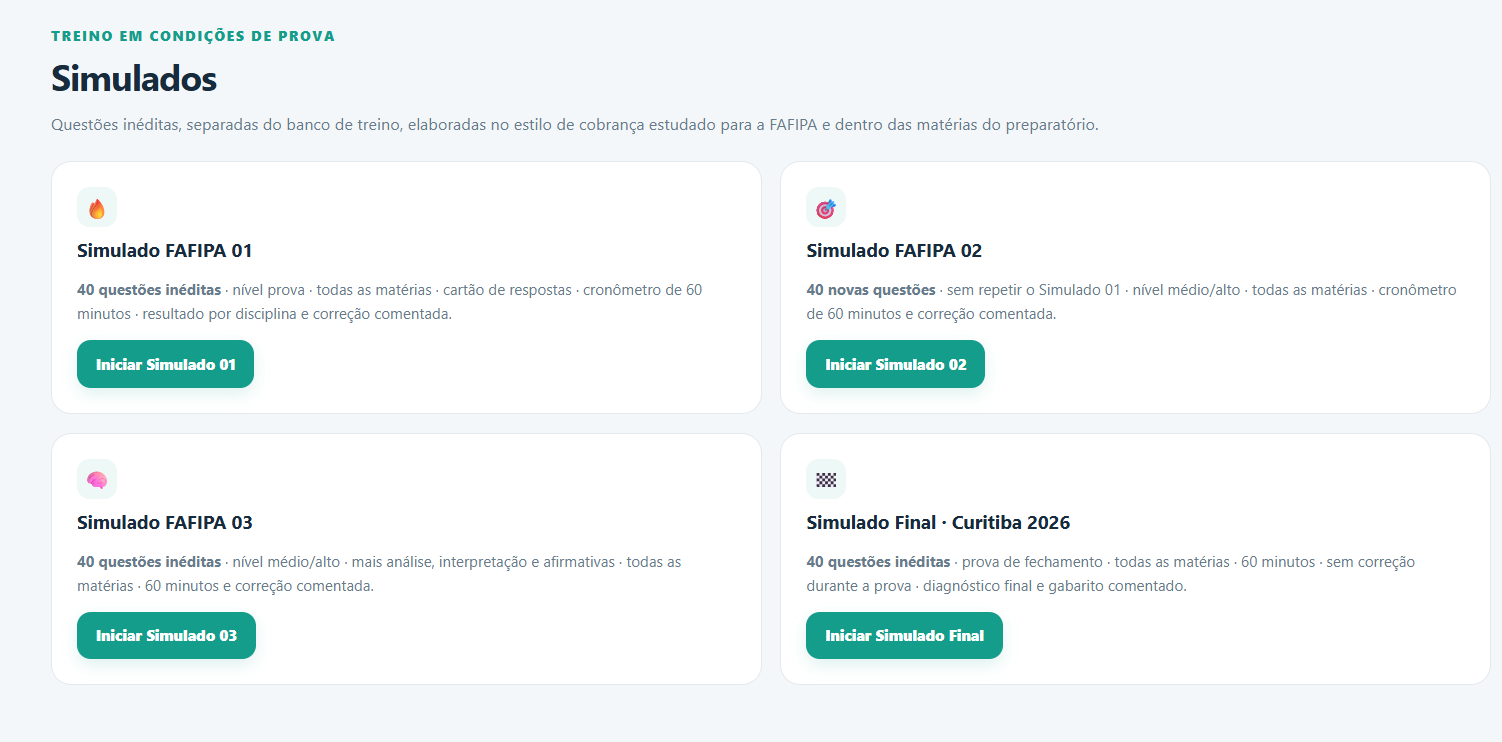Screen dimensions: 1502x742
Task: Click the Iniciar Simulado Final button
Action: (x=904, y=635)
